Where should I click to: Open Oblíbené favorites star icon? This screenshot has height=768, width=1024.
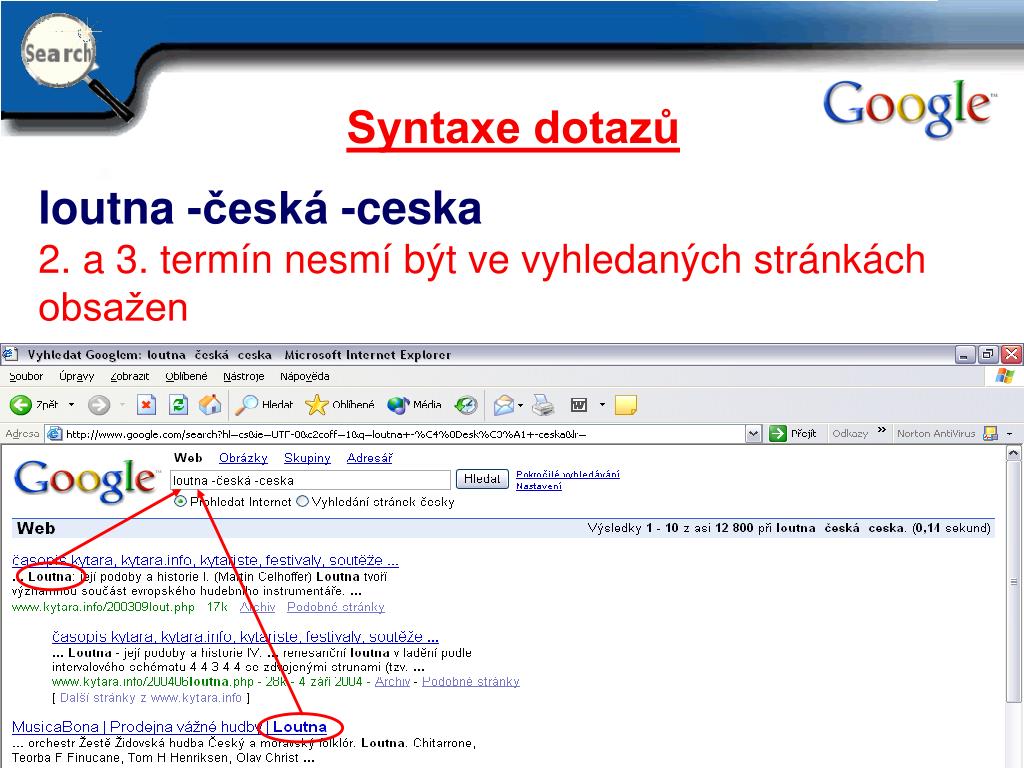[x=340, y=405]
